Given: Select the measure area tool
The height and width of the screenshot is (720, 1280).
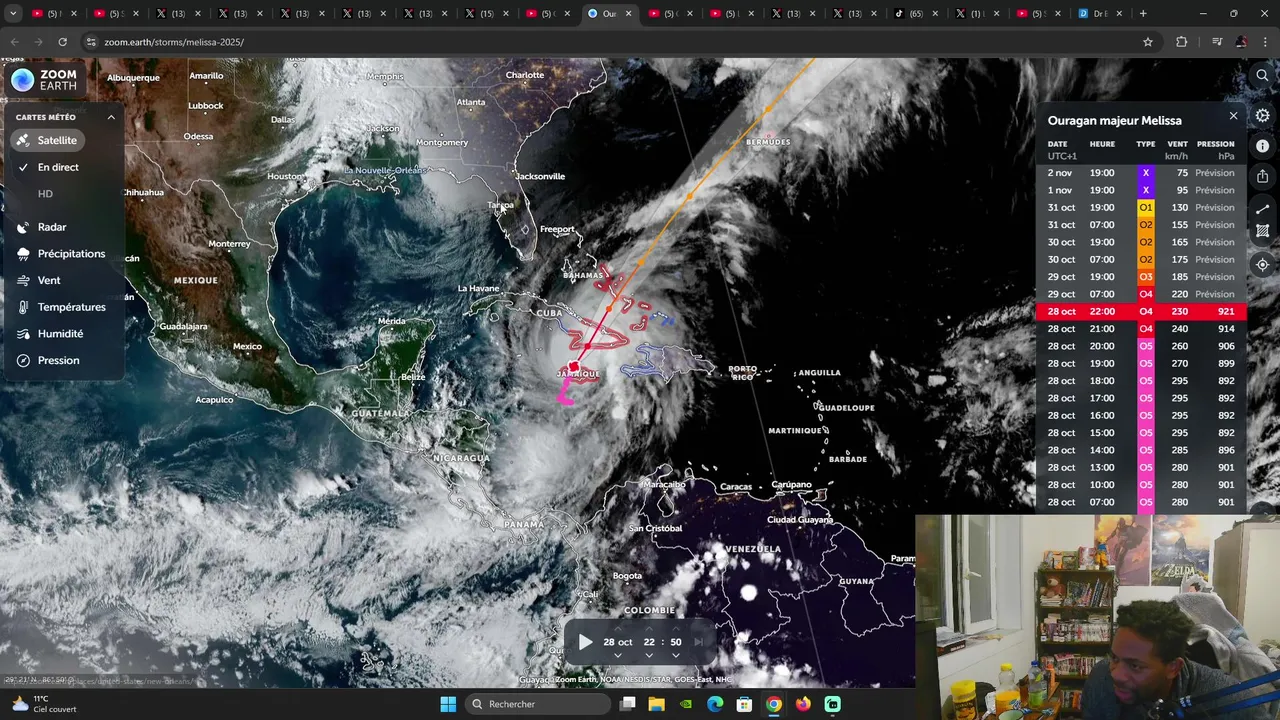Looking at the screenshot, I should pyautogui.click(x=1263, y=231).
